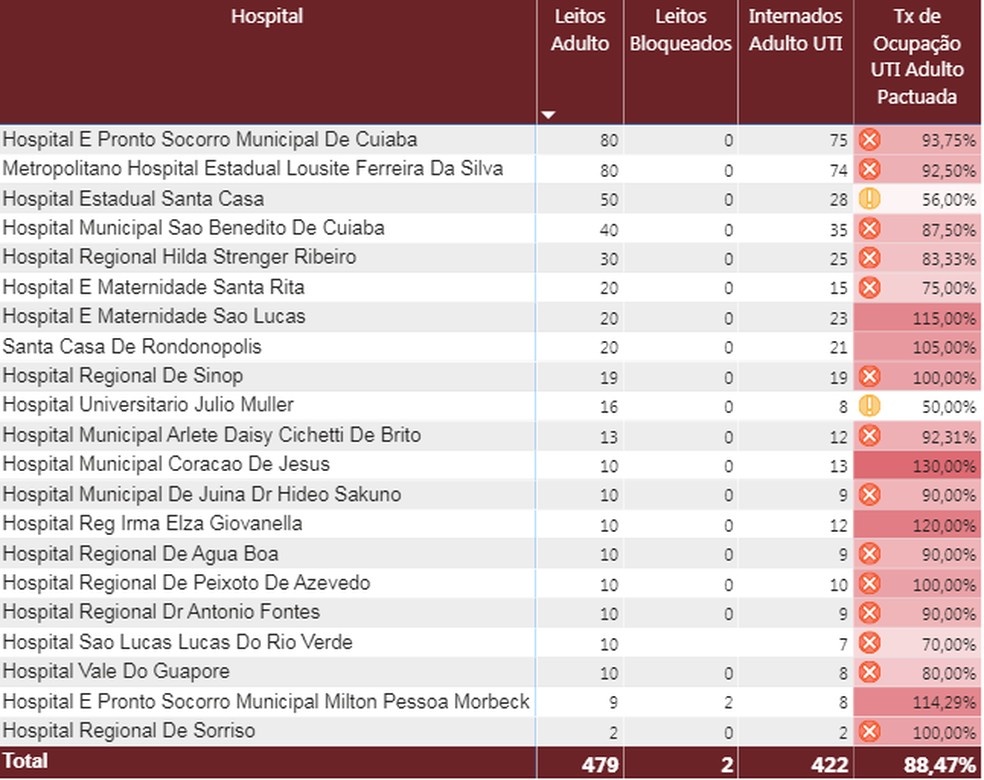Click red X icon for Hospital Regional De Sorriso
This screenshot has width=984, height=780.
pos(869,731)
